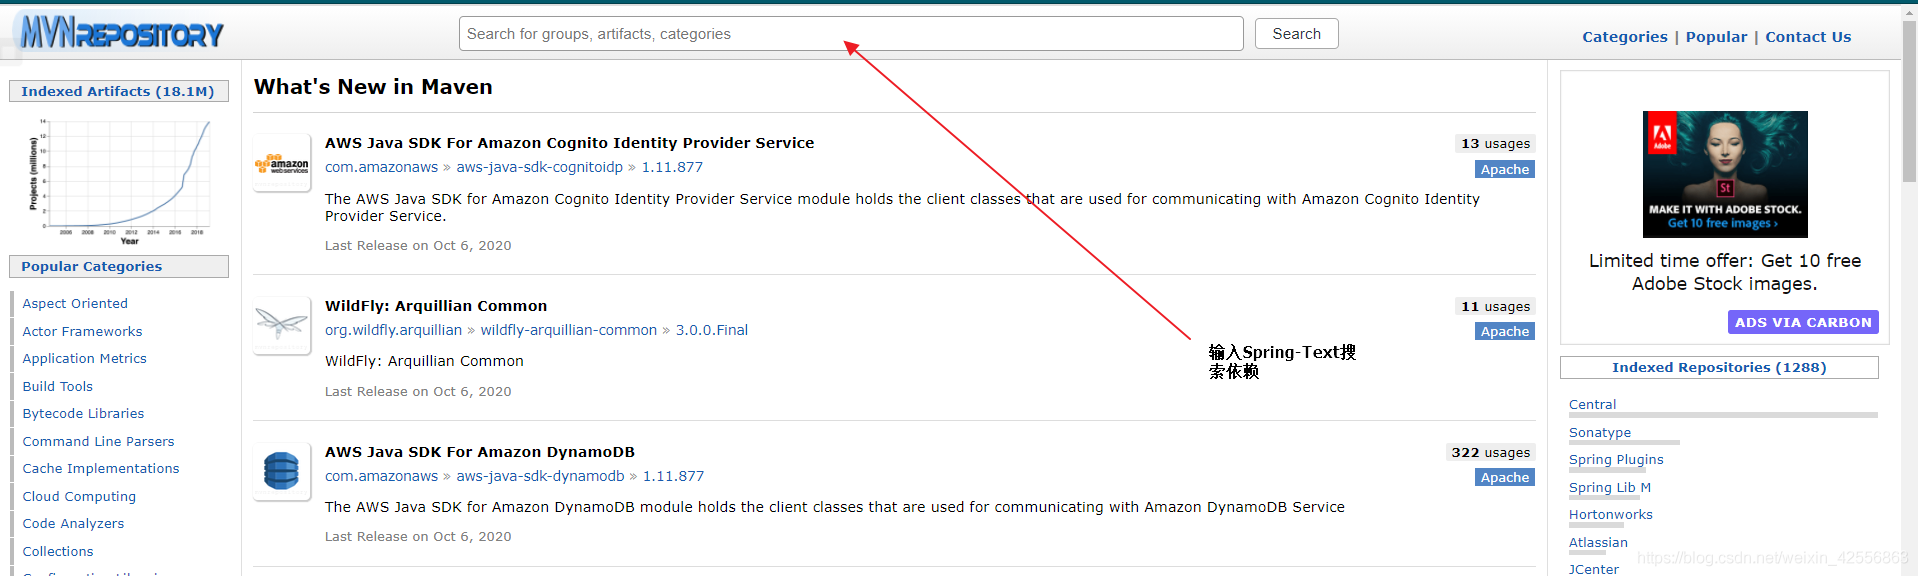The image size is (1918, 576).
Task: Open the Popular Categories header link
Action: (x=118, y=266)
